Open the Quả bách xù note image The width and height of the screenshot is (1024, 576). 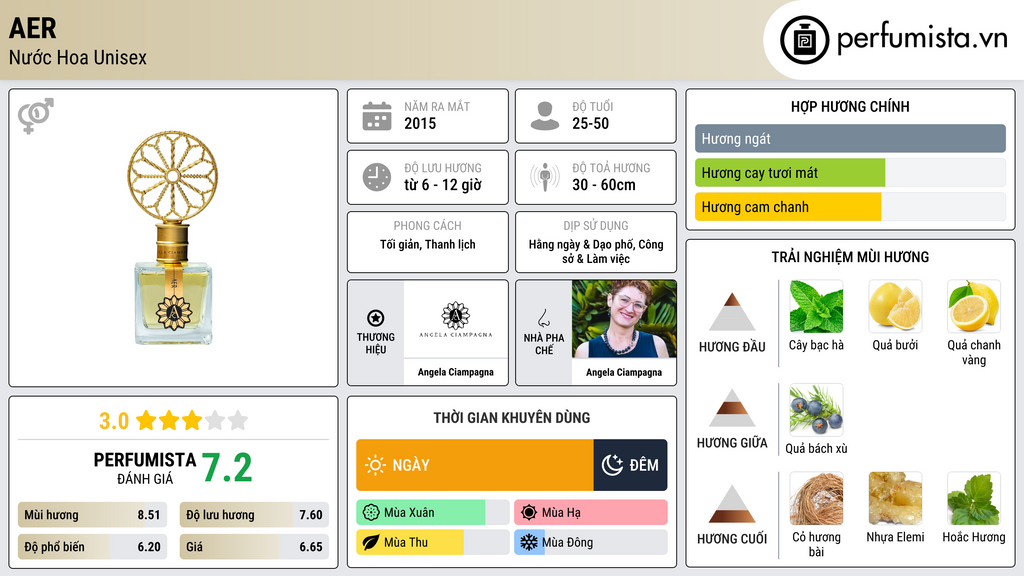click(x=816, y=409)
